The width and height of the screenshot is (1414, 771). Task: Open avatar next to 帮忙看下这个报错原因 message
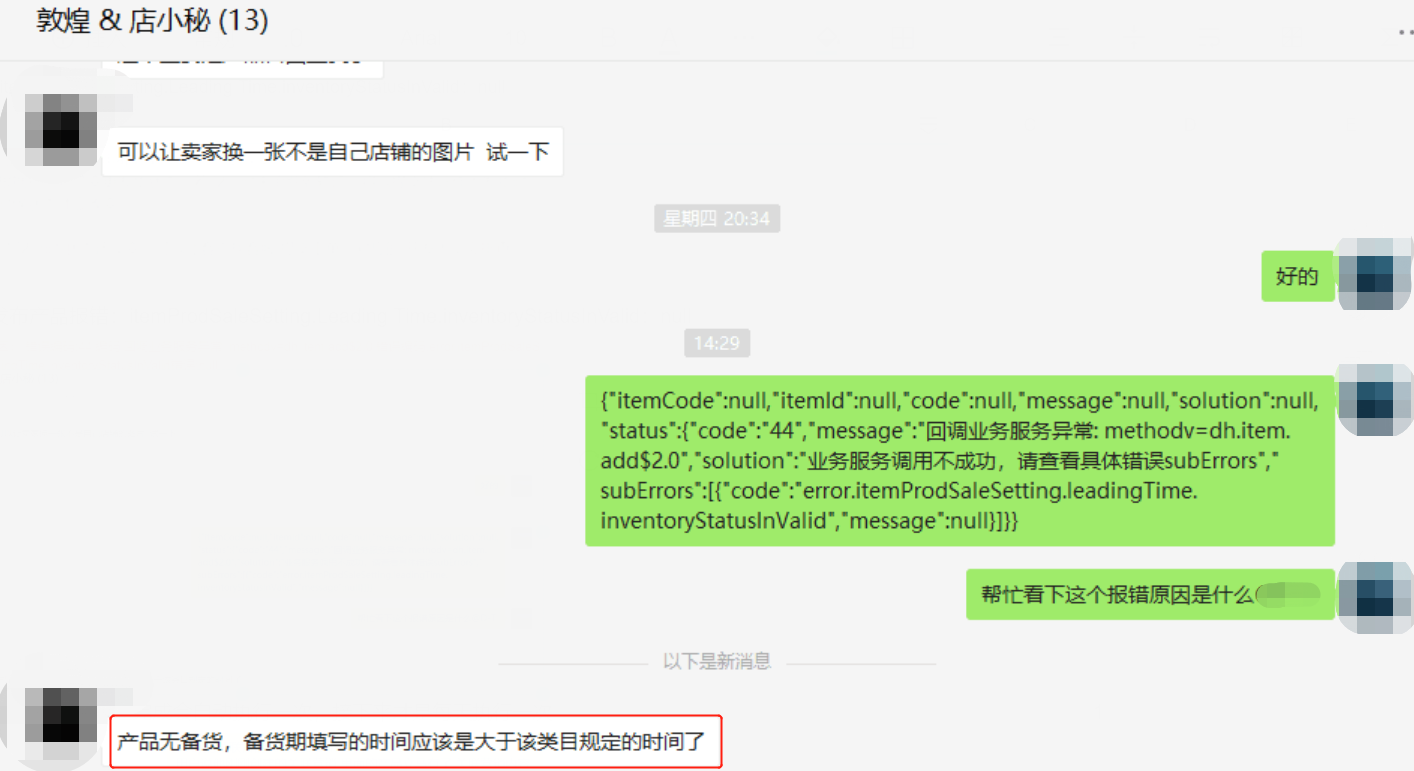tap(1375, 597)
